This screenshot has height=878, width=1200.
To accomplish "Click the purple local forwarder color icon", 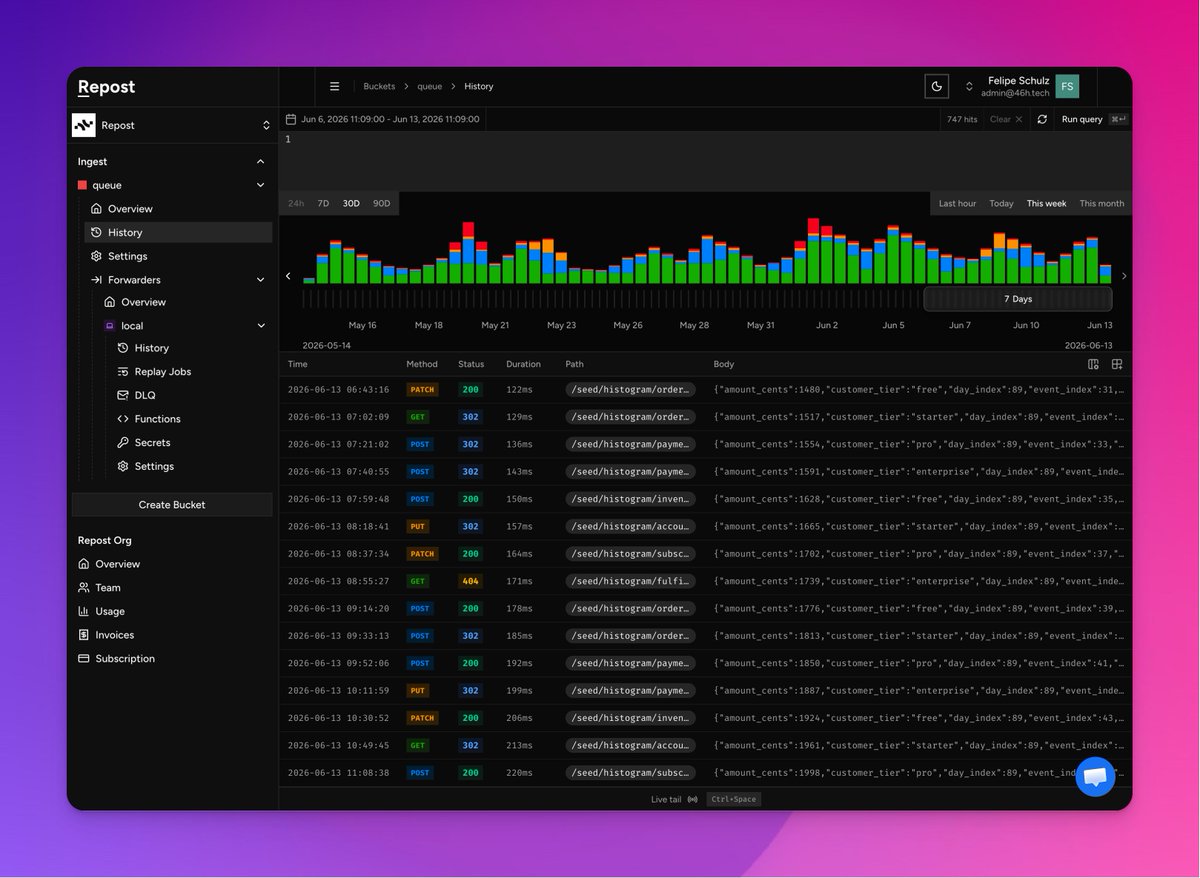I will click(110, 326).
